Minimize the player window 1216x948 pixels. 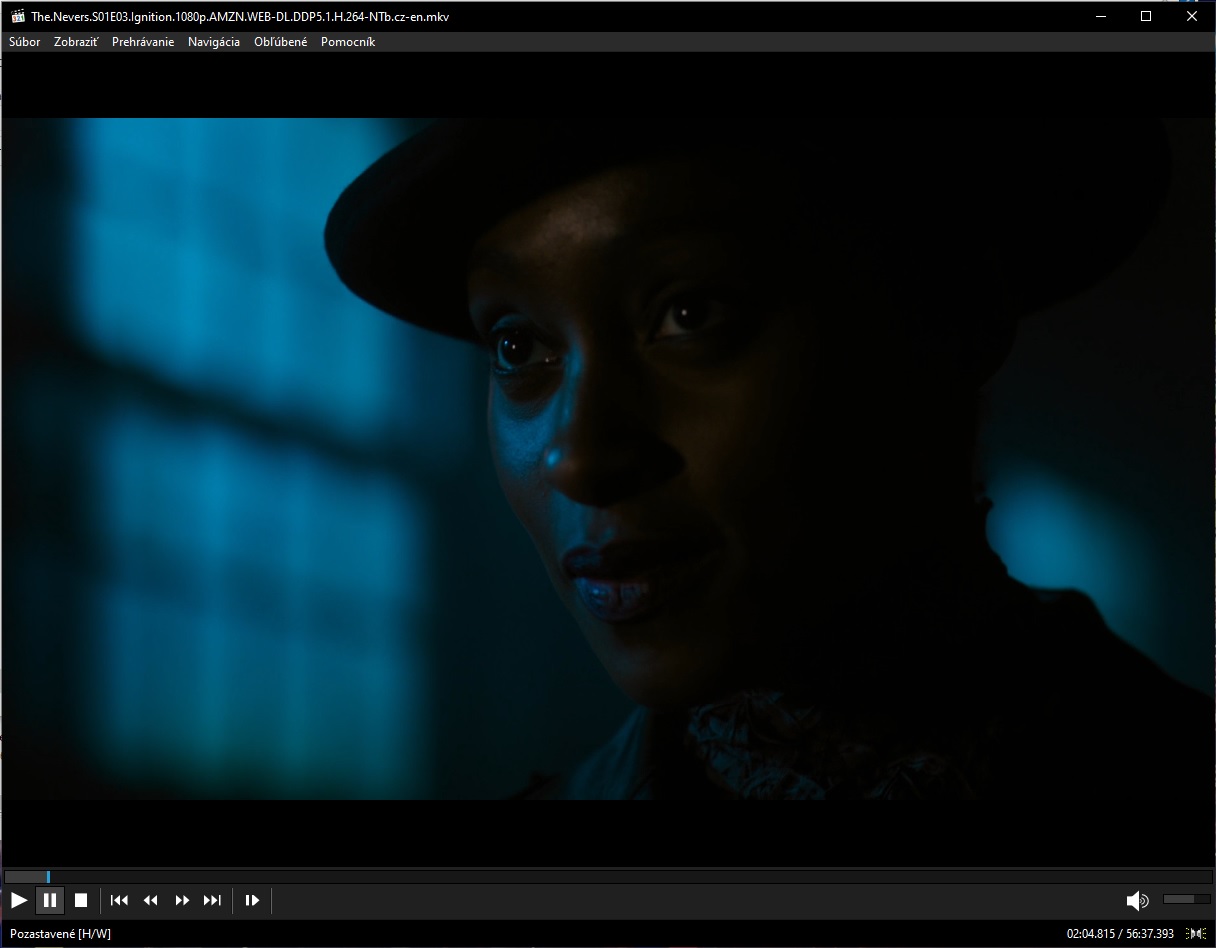click(x=1100, y=16)
